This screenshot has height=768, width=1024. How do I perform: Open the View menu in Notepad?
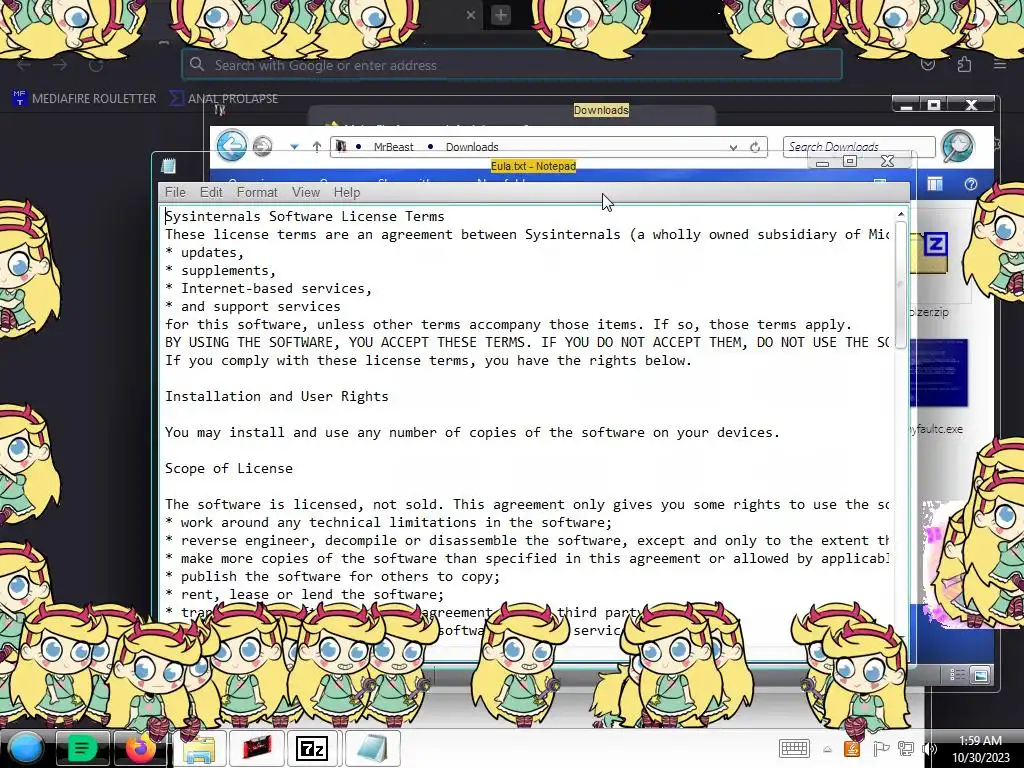point(306,192)
